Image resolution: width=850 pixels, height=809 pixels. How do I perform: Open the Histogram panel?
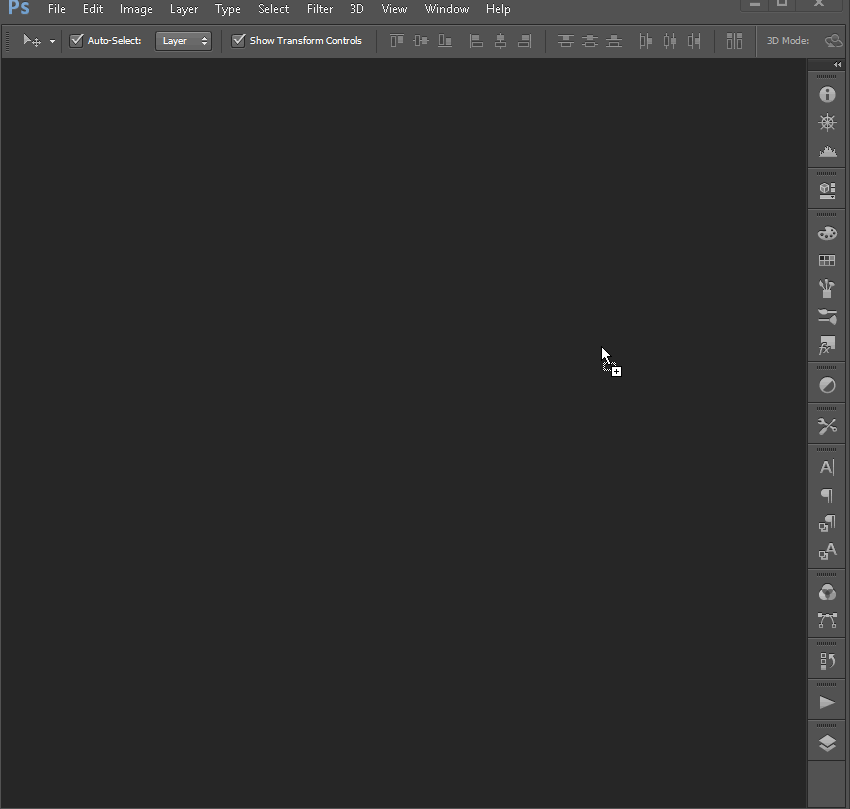pos(827,151)
